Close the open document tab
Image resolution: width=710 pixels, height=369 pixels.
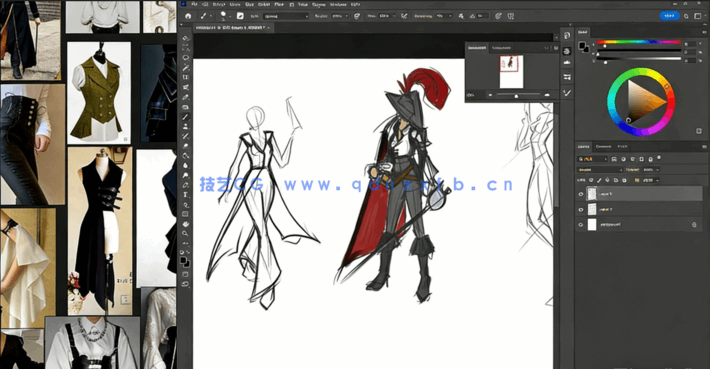269,28
